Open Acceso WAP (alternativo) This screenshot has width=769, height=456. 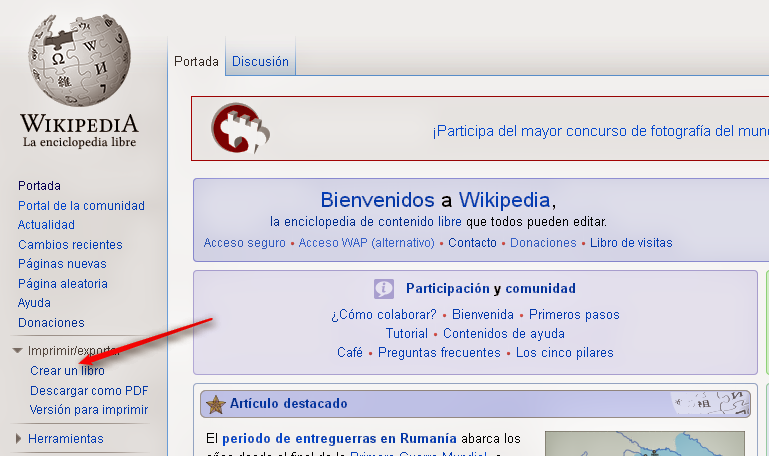pyautogui.click(x=366, y=243)
